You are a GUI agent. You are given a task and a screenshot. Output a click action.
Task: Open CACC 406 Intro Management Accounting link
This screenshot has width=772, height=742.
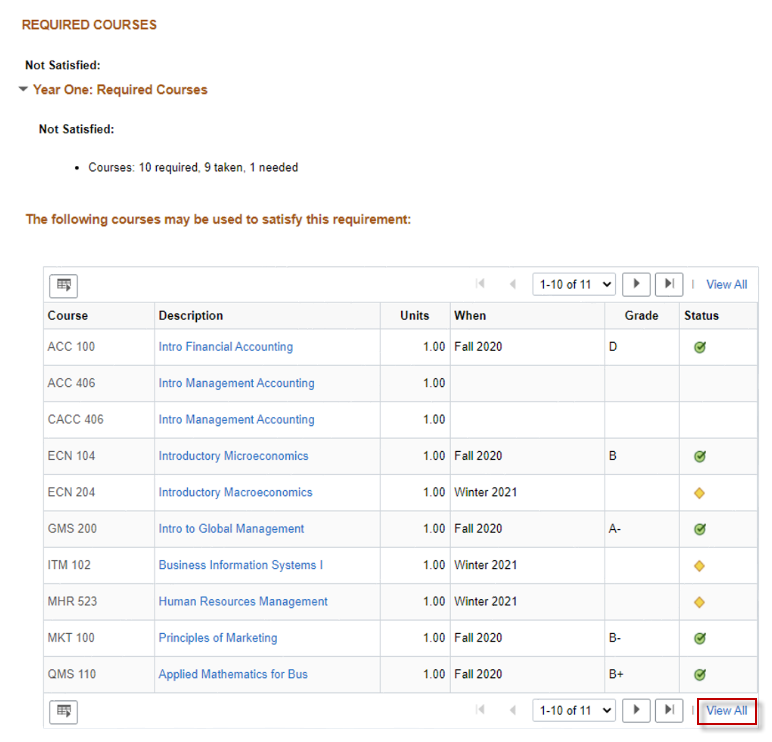point(236,419)
